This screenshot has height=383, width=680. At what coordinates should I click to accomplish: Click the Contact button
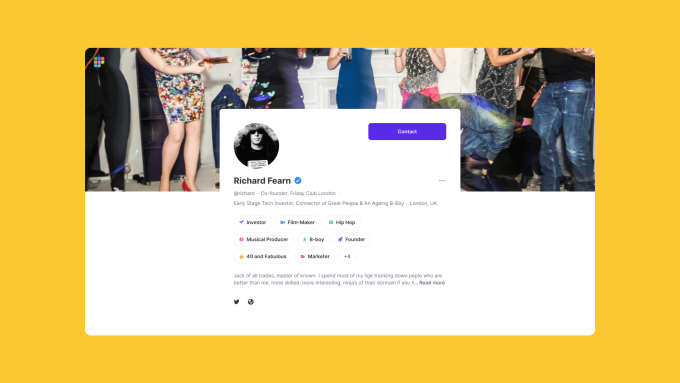coord(407,131)
